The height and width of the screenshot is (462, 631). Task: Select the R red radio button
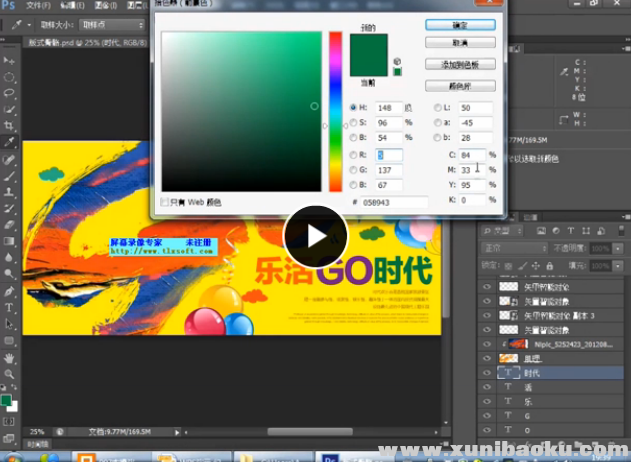pos(353,155)
